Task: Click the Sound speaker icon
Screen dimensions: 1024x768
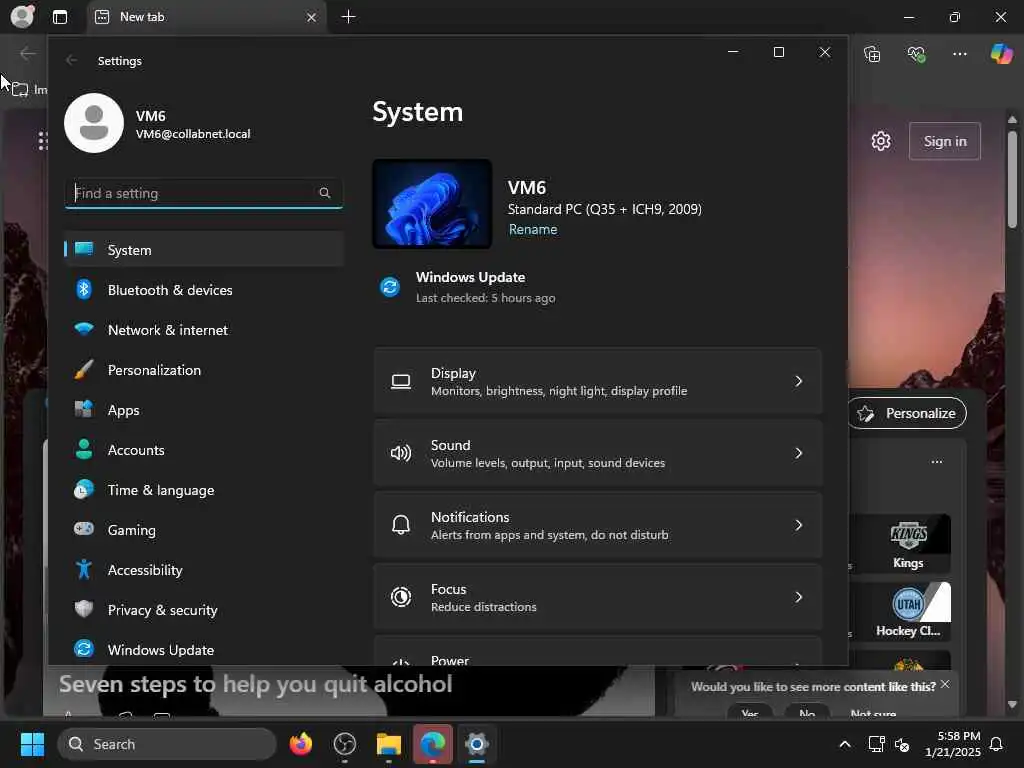Action: tap(401, 453)
